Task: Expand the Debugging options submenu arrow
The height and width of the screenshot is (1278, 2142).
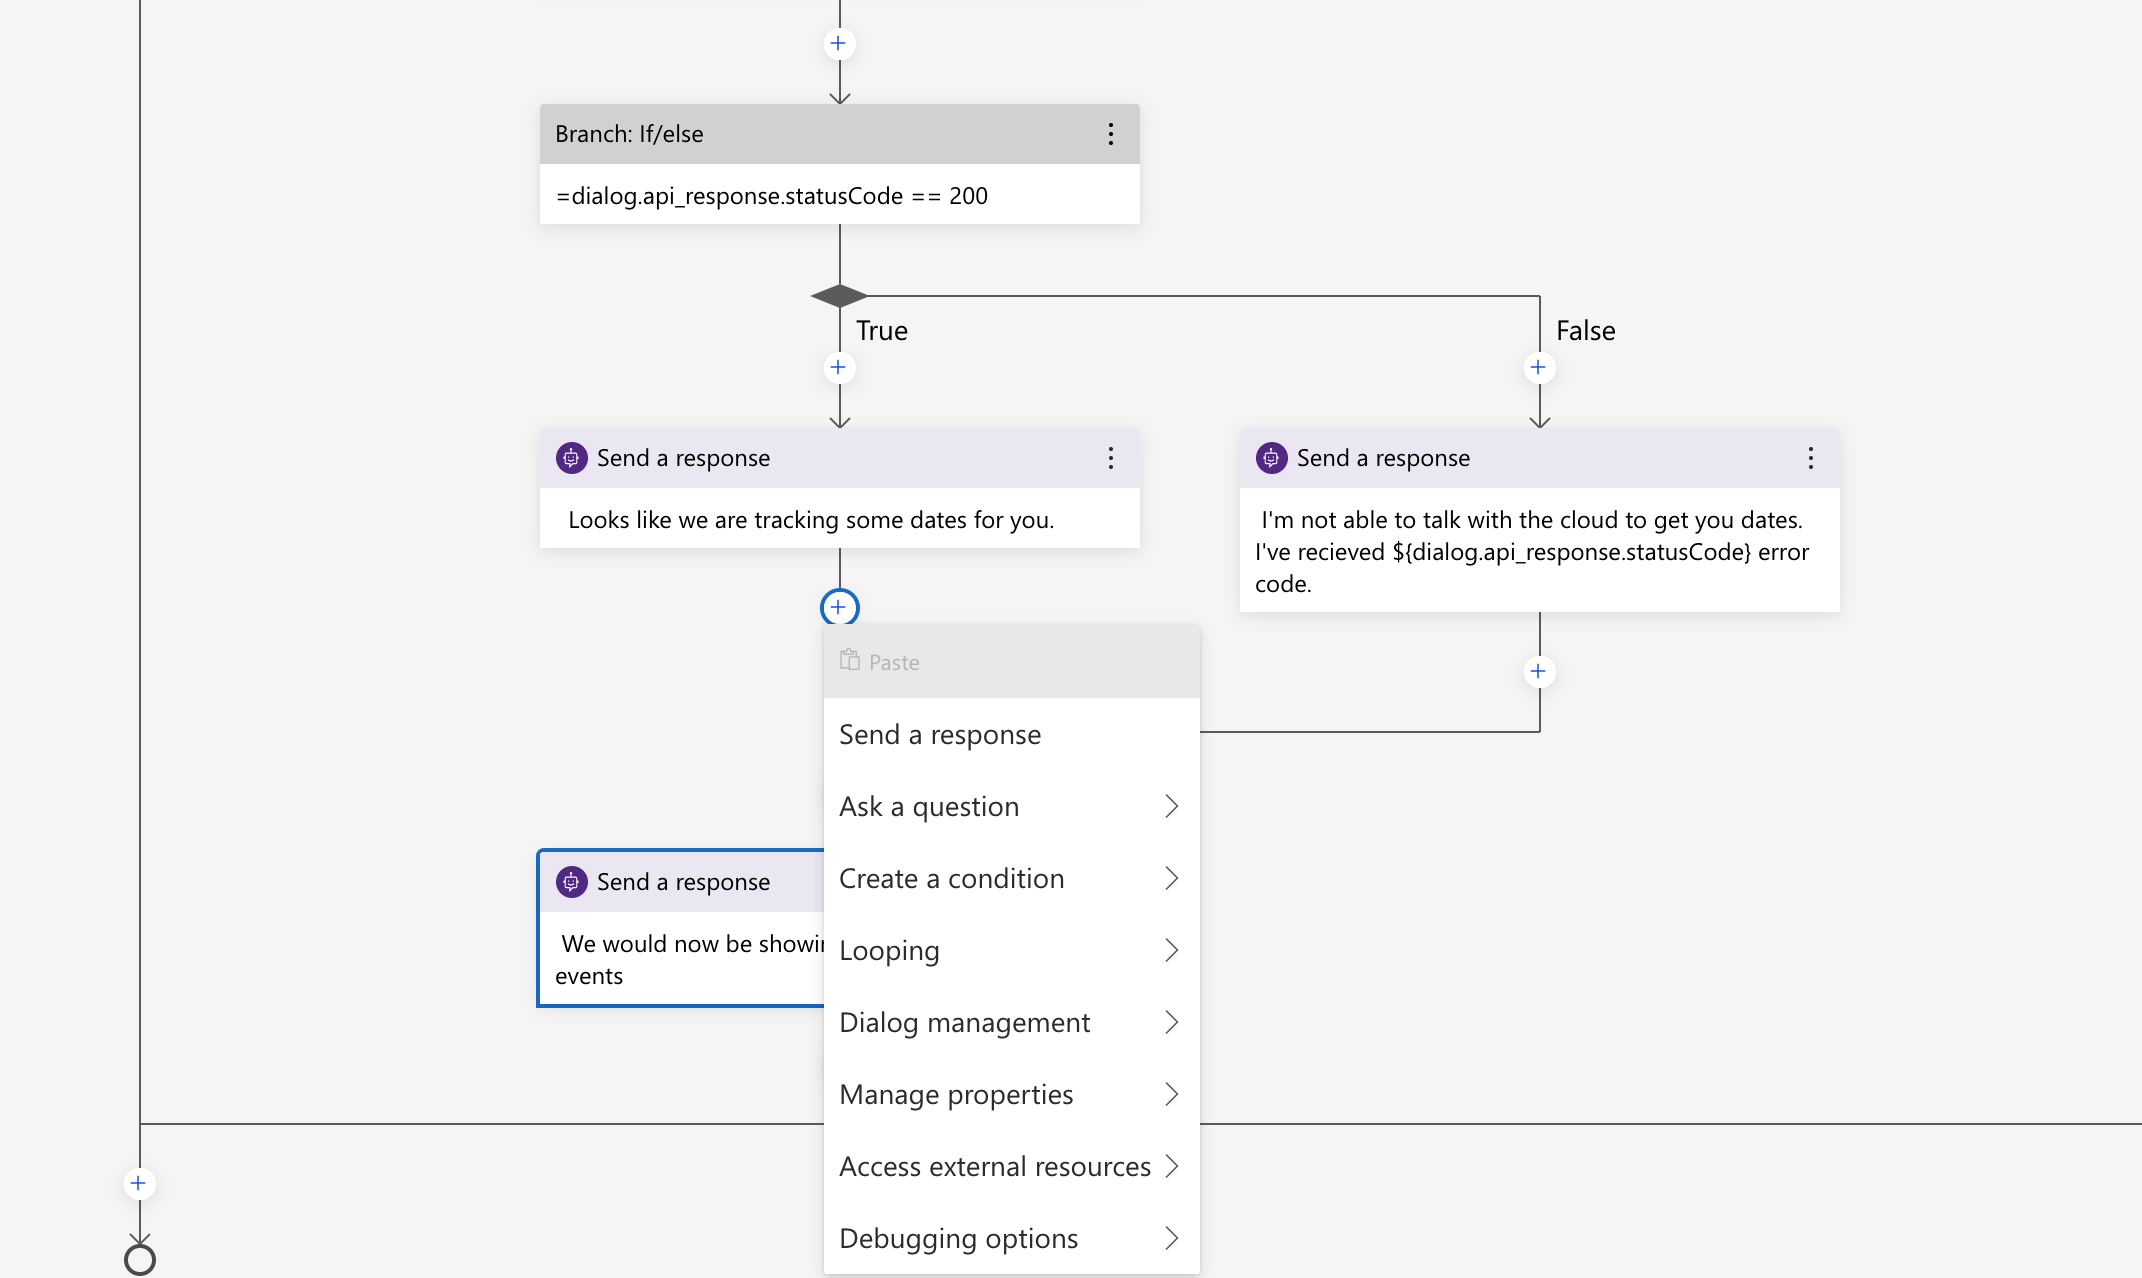Action: (1172, 1238)
